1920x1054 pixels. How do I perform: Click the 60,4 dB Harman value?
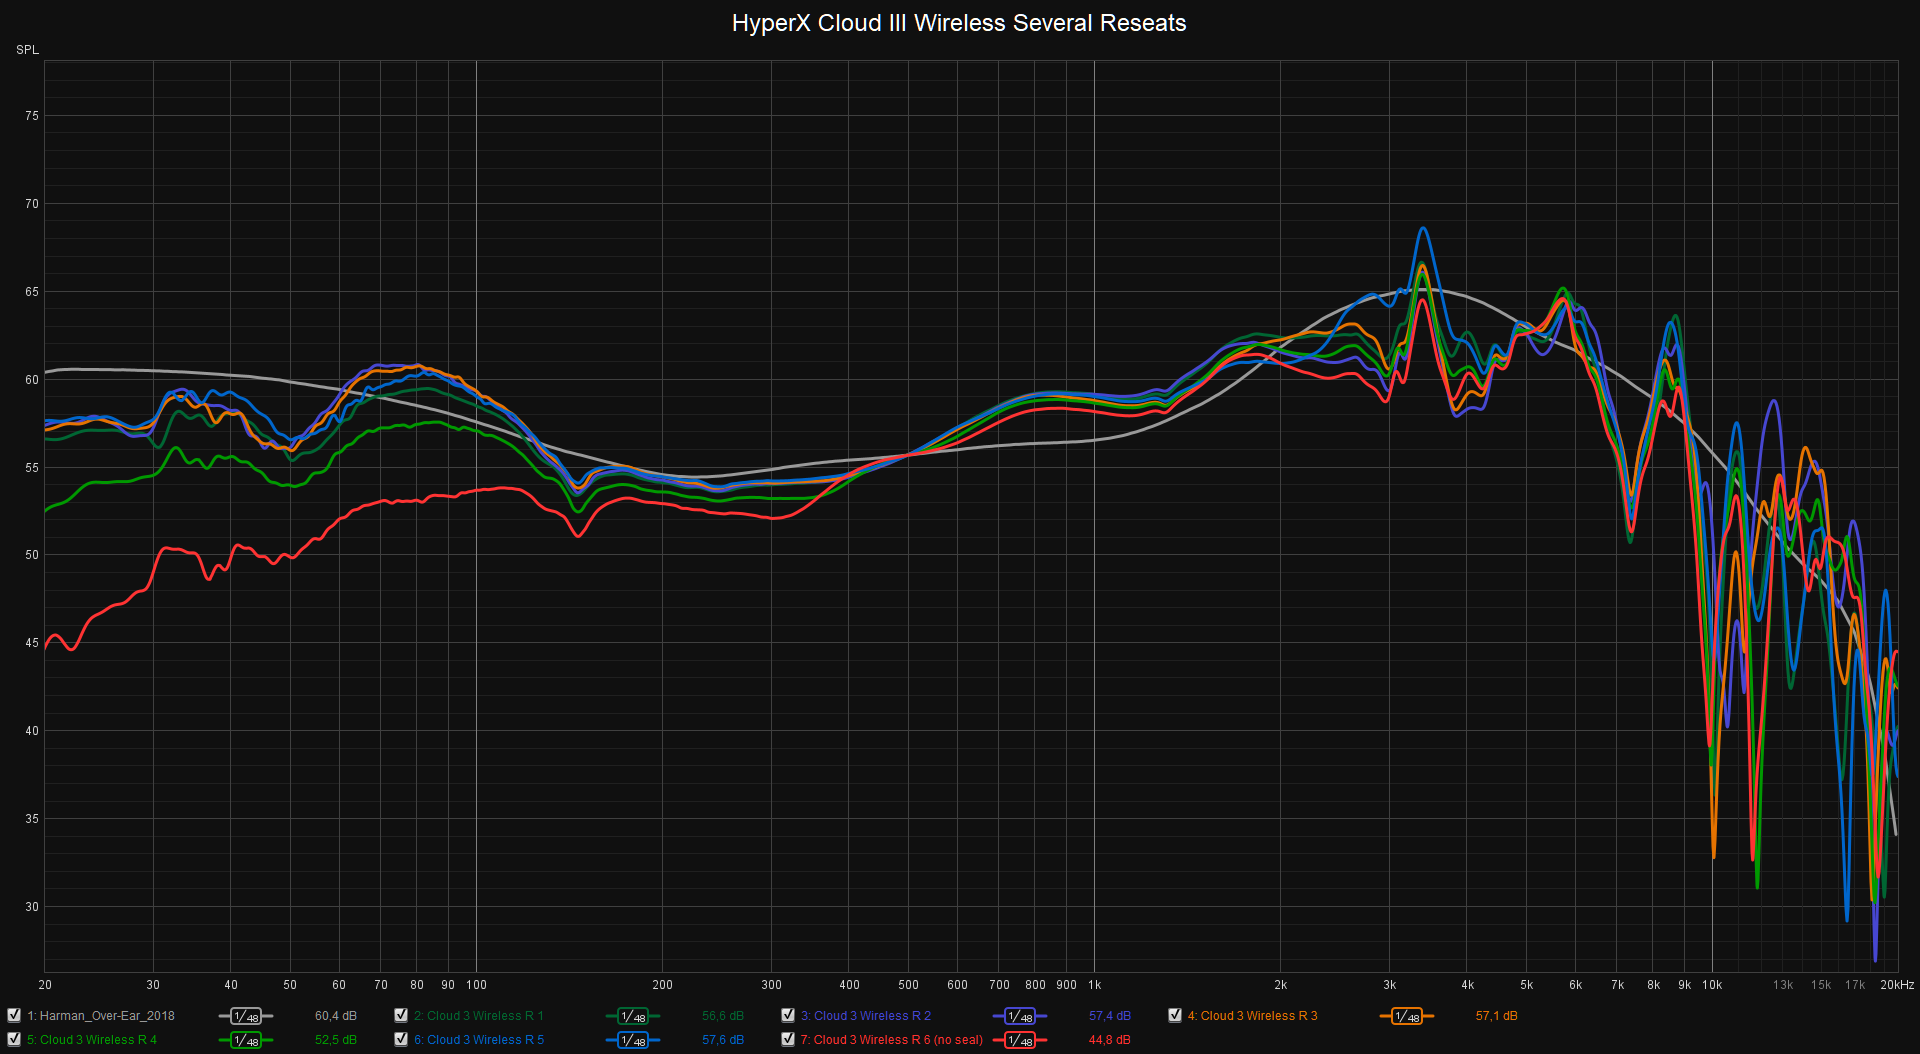tap(336, 1015)
